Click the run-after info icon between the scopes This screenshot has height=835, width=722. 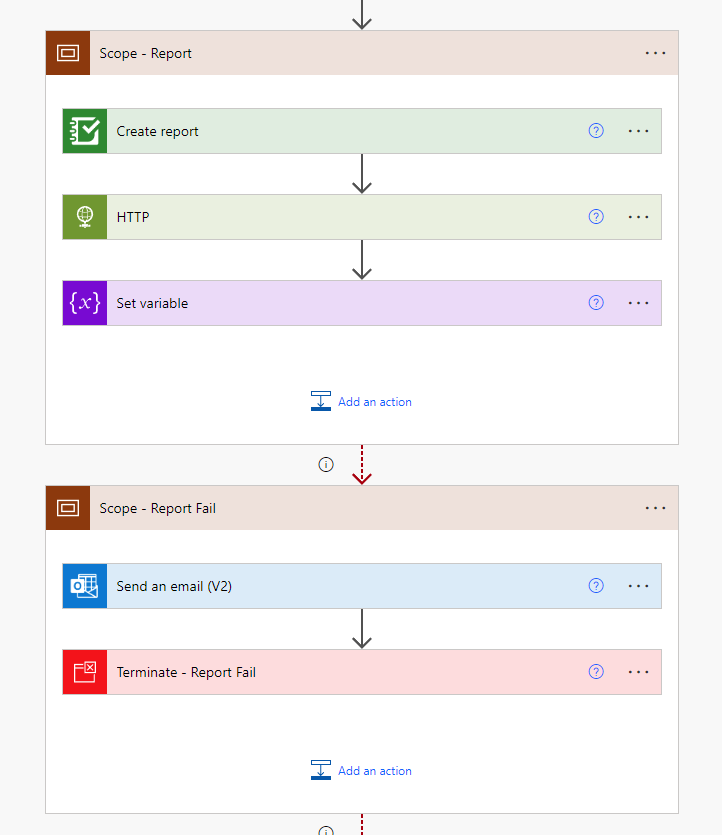click(x=325, y=464)
